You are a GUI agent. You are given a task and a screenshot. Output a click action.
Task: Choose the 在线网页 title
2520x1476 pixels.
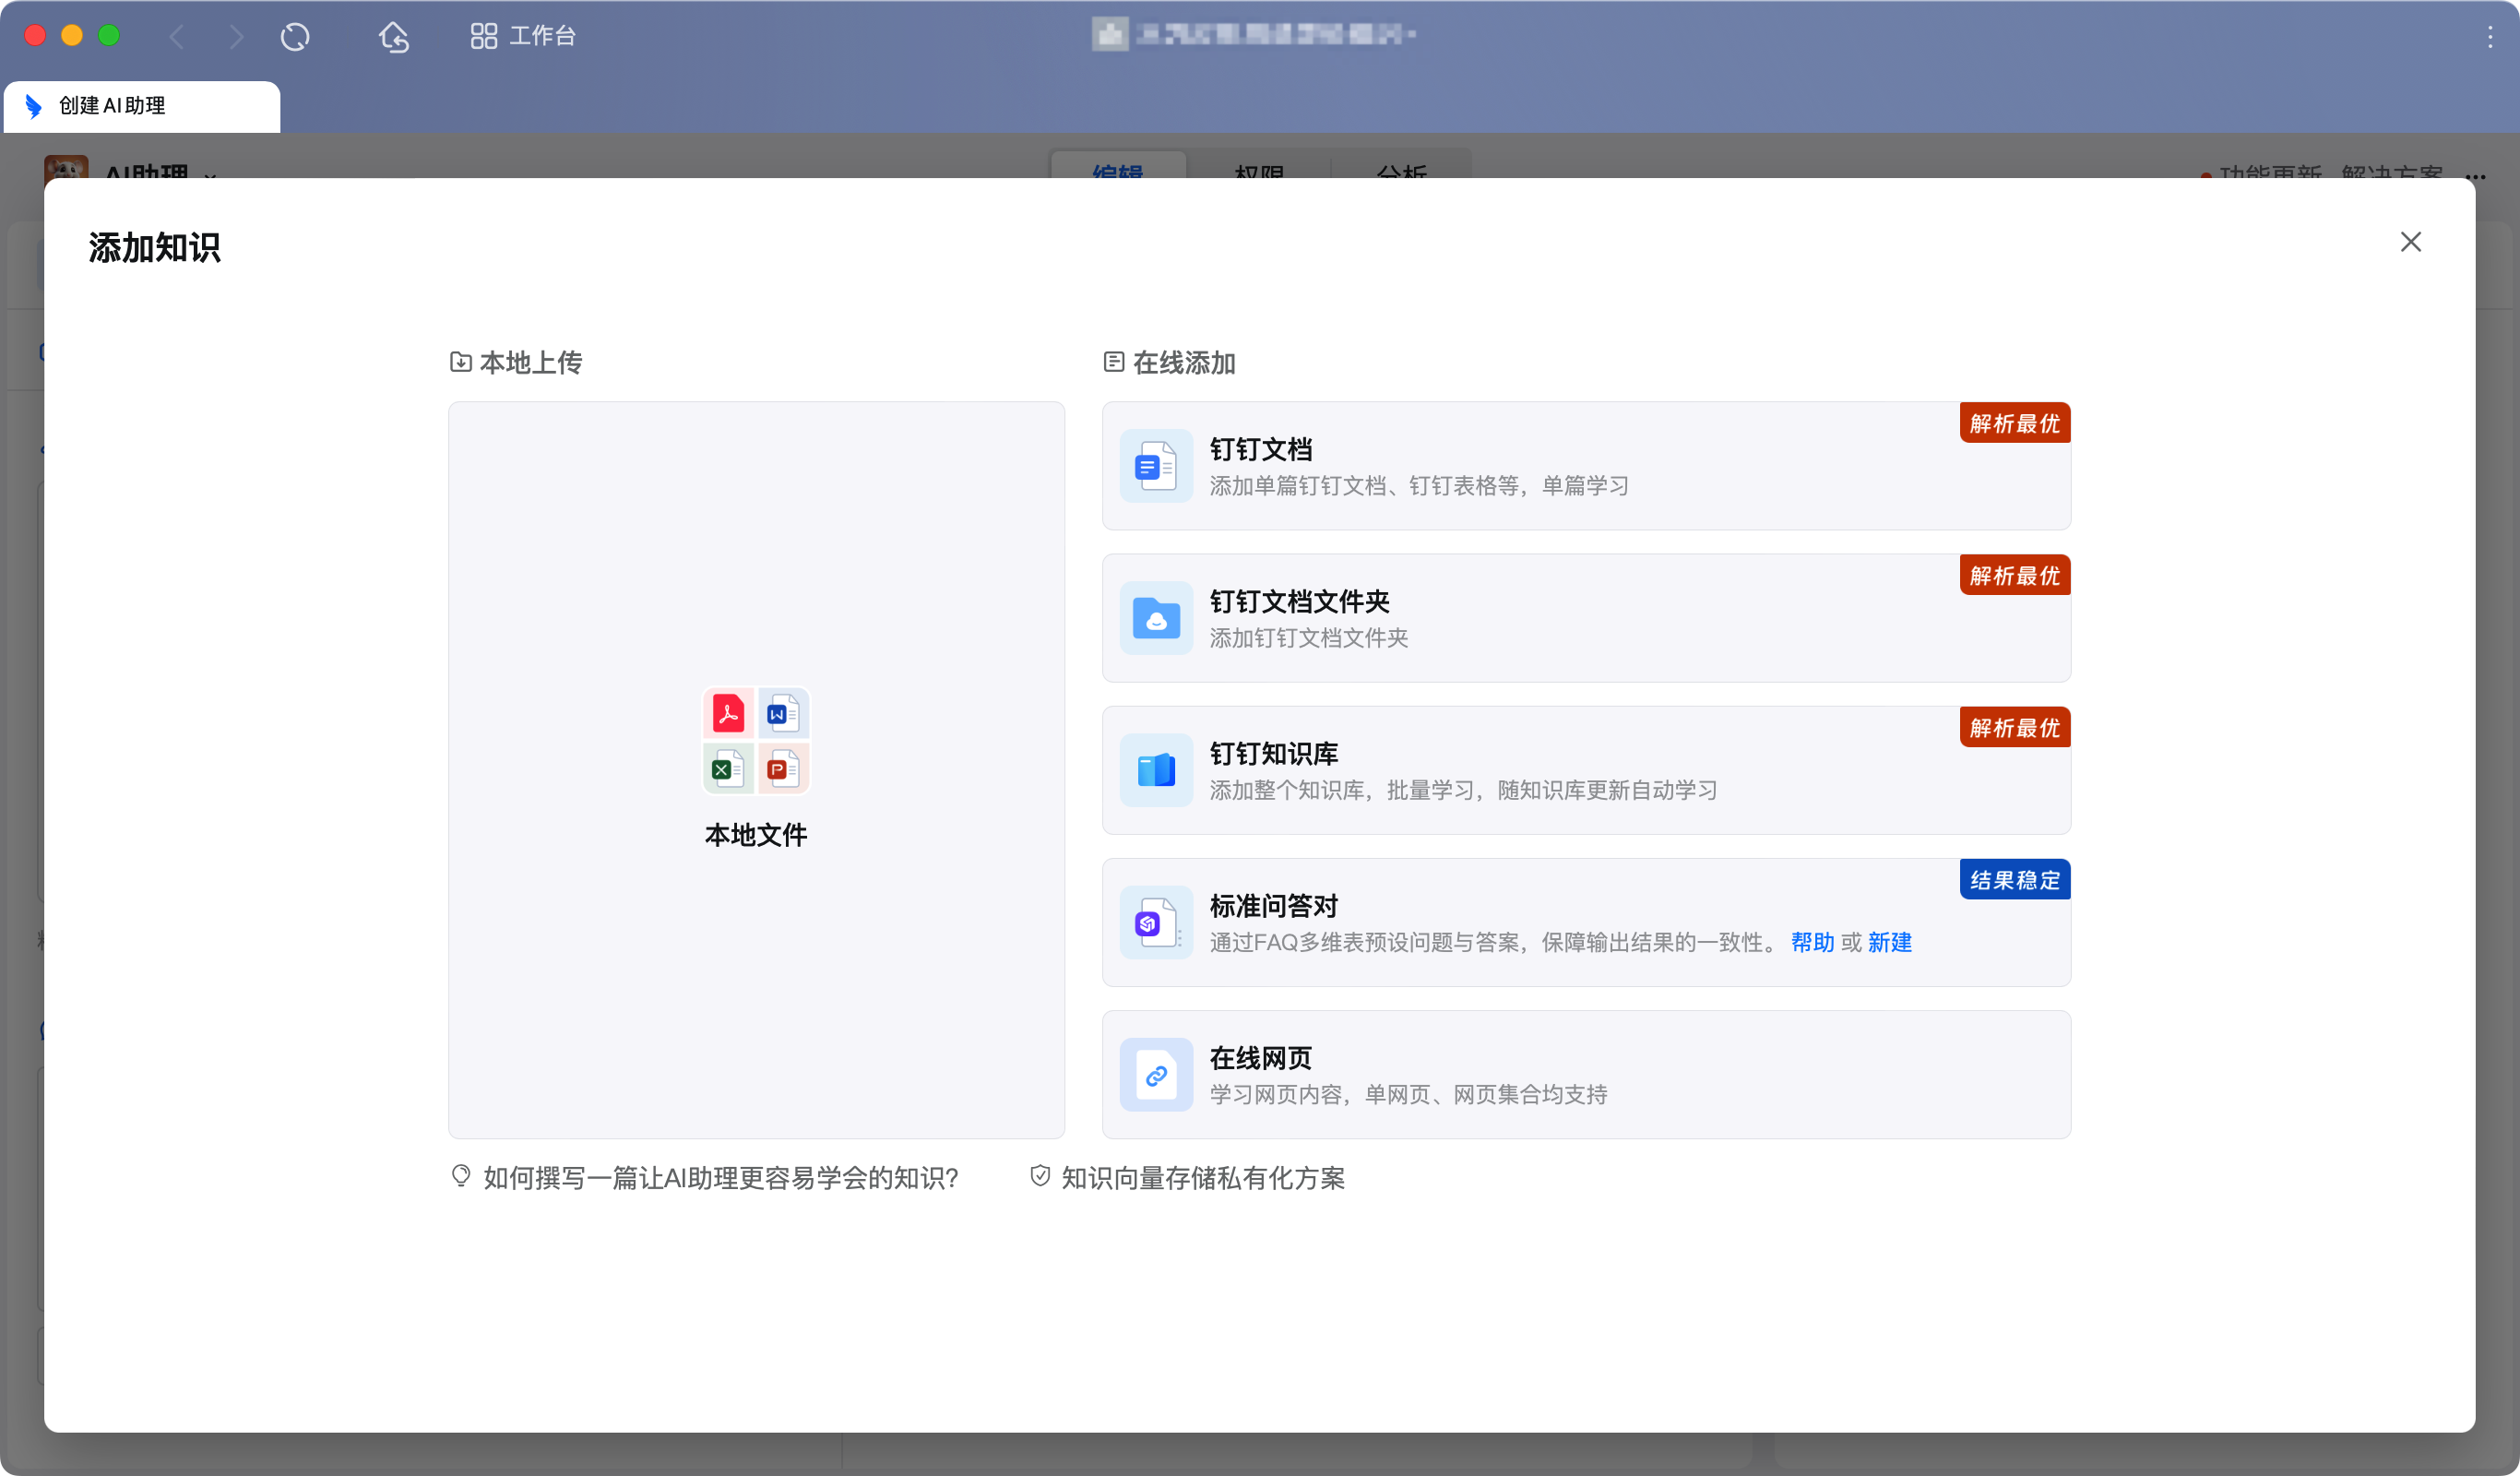[1260, 1057]
